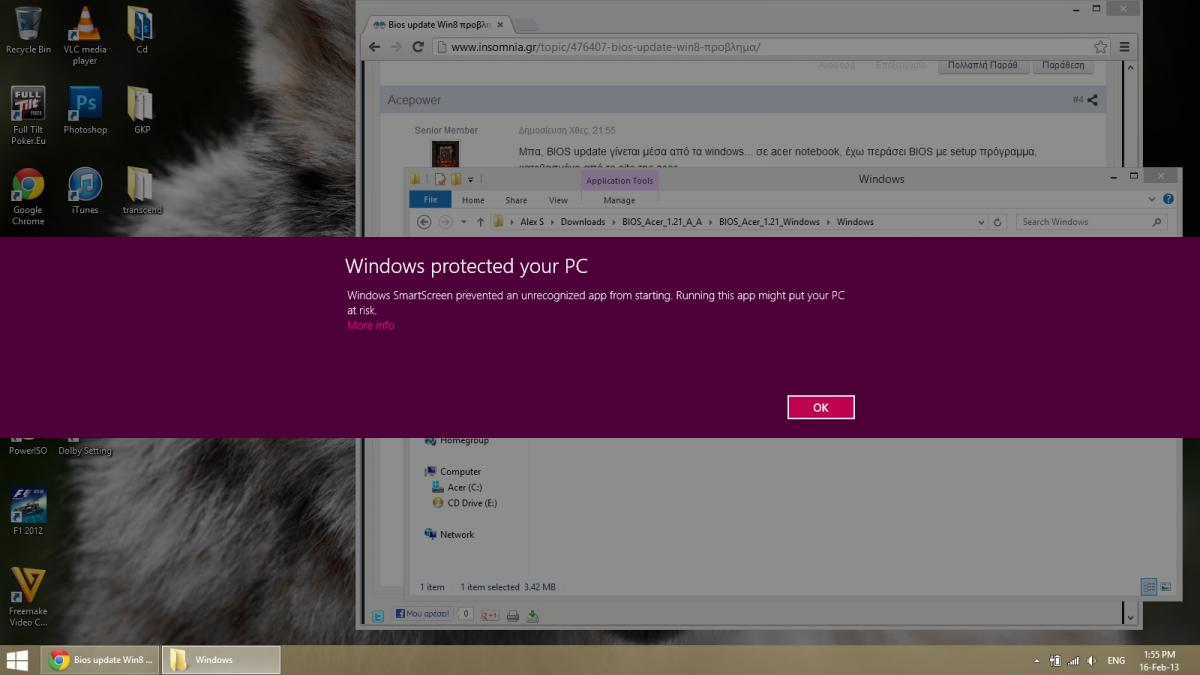The image size is (1200, 675).
Task: Select the Photoshop desktop shortcut
Action: [x=85, y=110]
